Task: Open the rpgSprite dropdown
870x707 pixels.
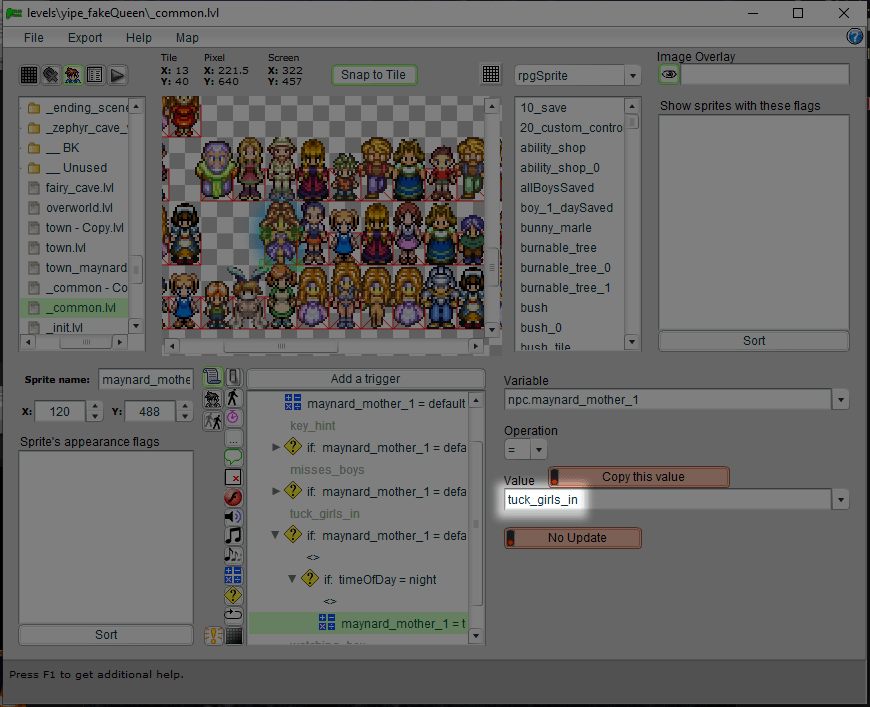Action: 632,76
